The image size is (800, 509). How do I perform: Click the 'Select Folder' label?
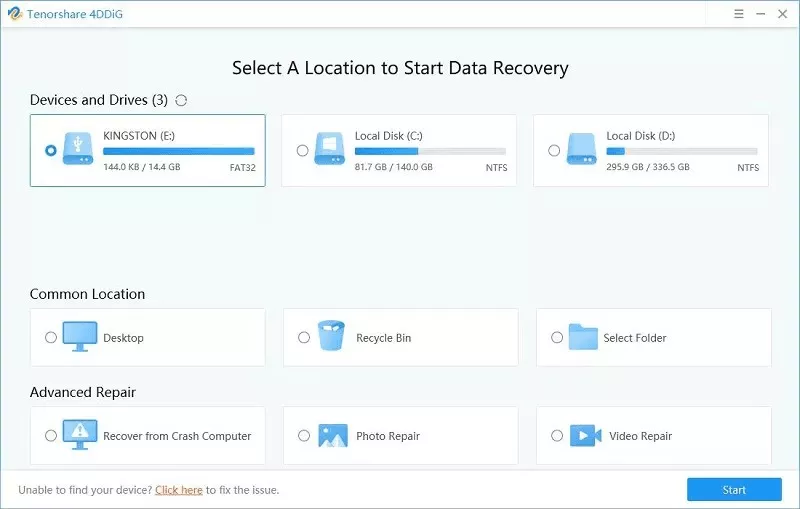(635, 338)
